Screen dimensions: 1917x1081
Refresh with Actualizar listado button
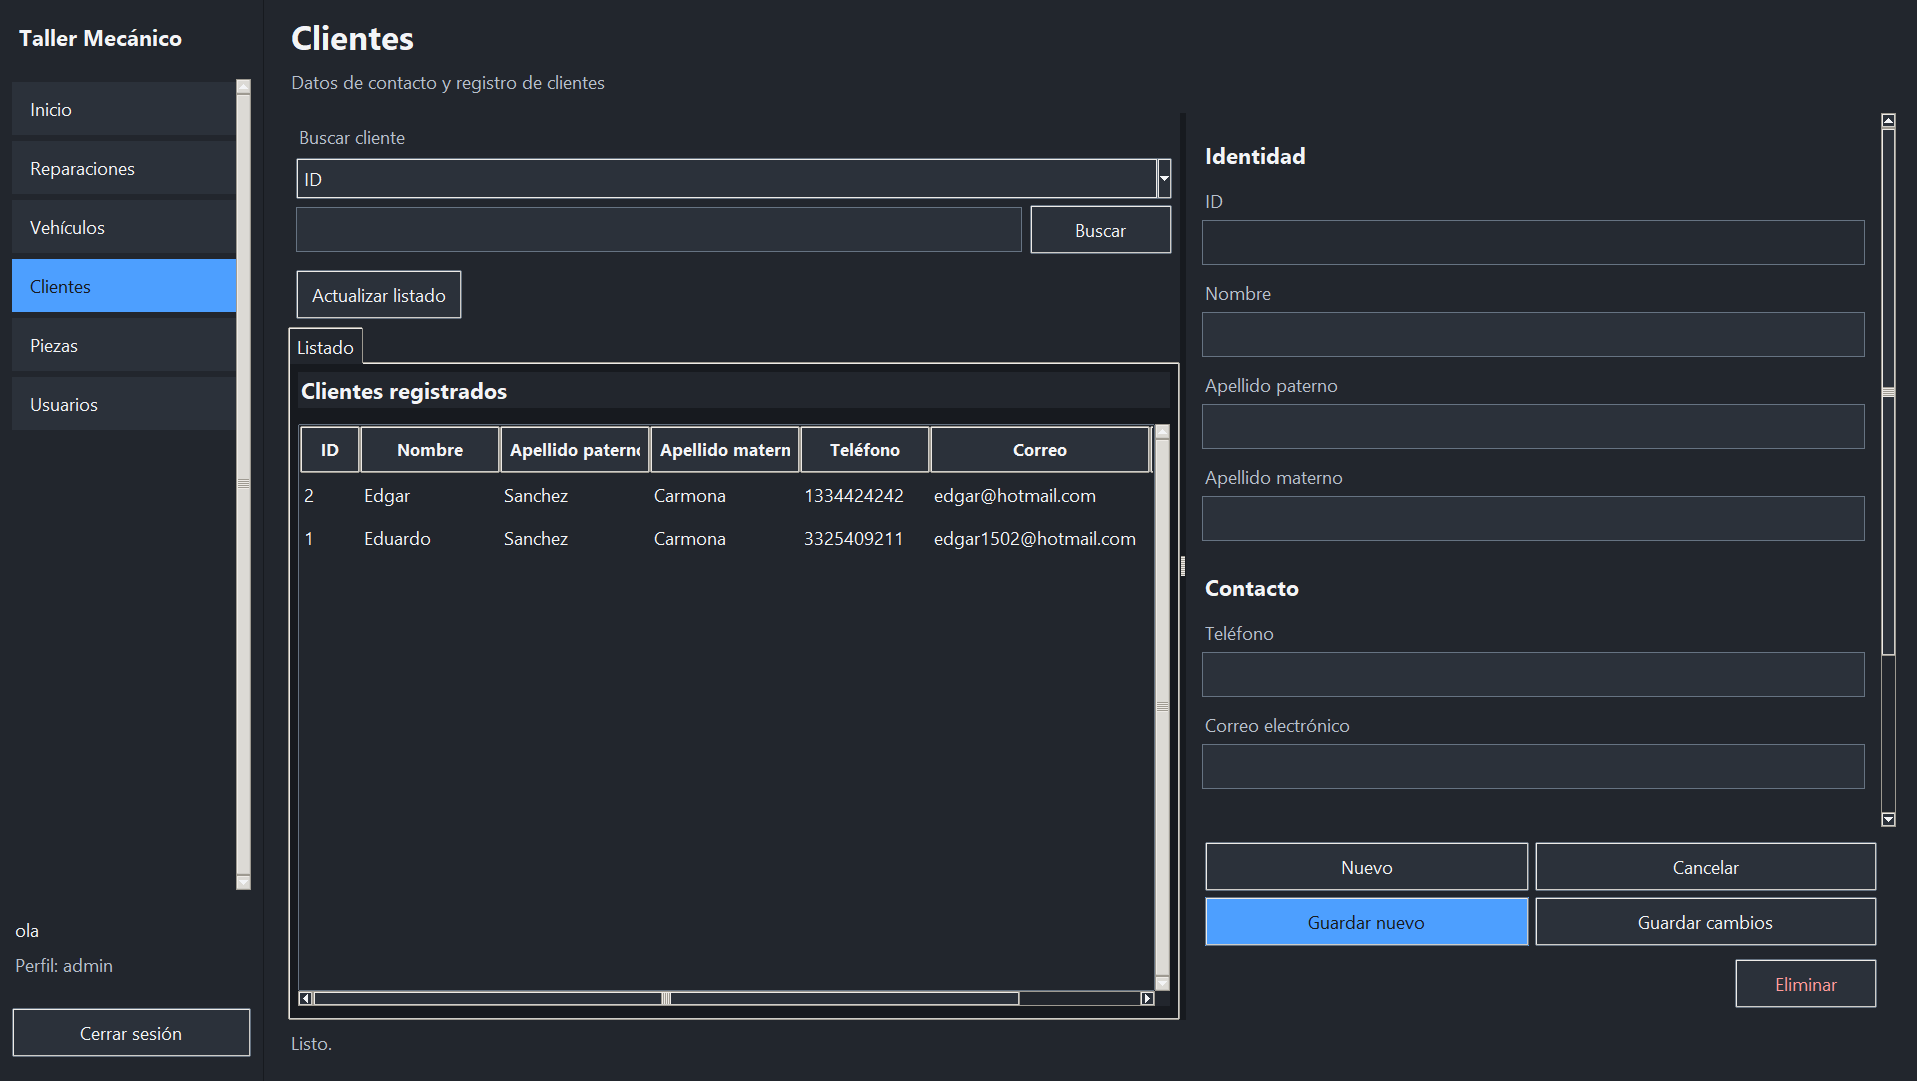[x=378, y=295]
